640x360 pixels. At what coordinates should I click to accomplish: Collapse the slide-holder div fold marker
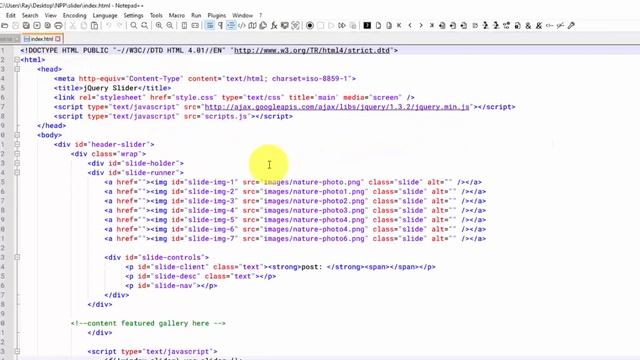click(17, 163)
